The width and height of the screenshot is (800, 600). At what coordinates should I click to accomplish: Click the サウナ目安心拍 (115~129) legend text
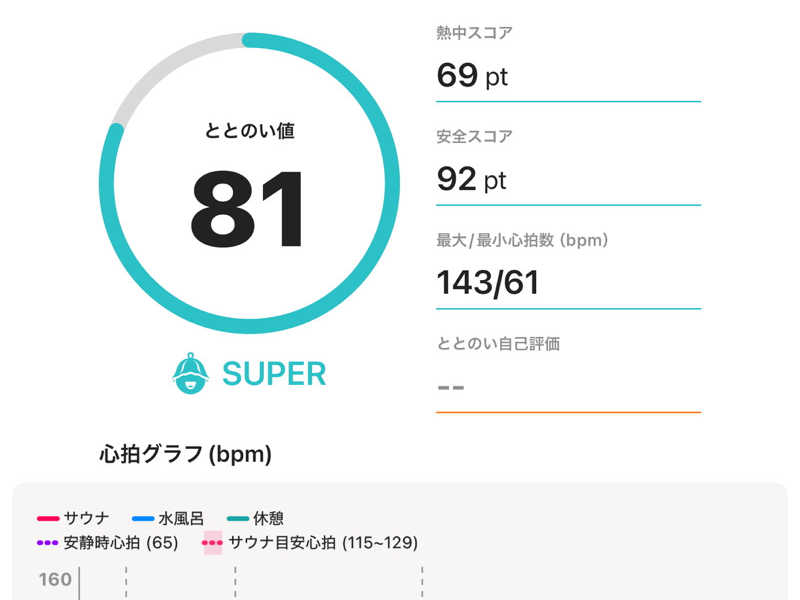click(x=323, y=542)
